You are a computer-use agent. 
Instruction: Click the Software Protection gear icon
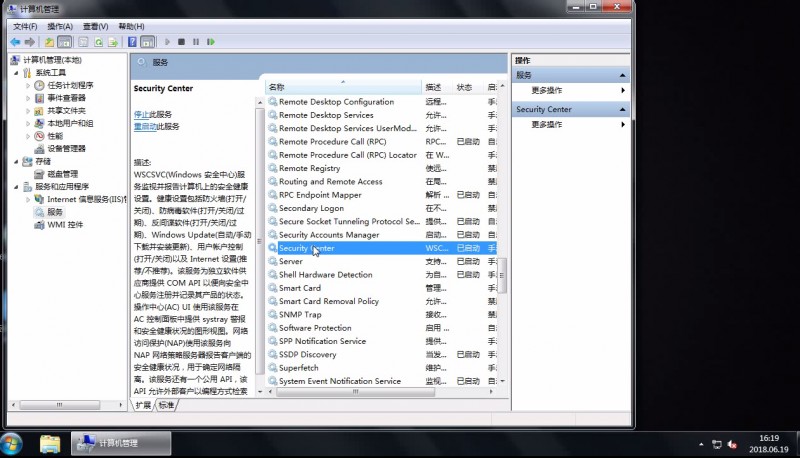click(273, 328)
